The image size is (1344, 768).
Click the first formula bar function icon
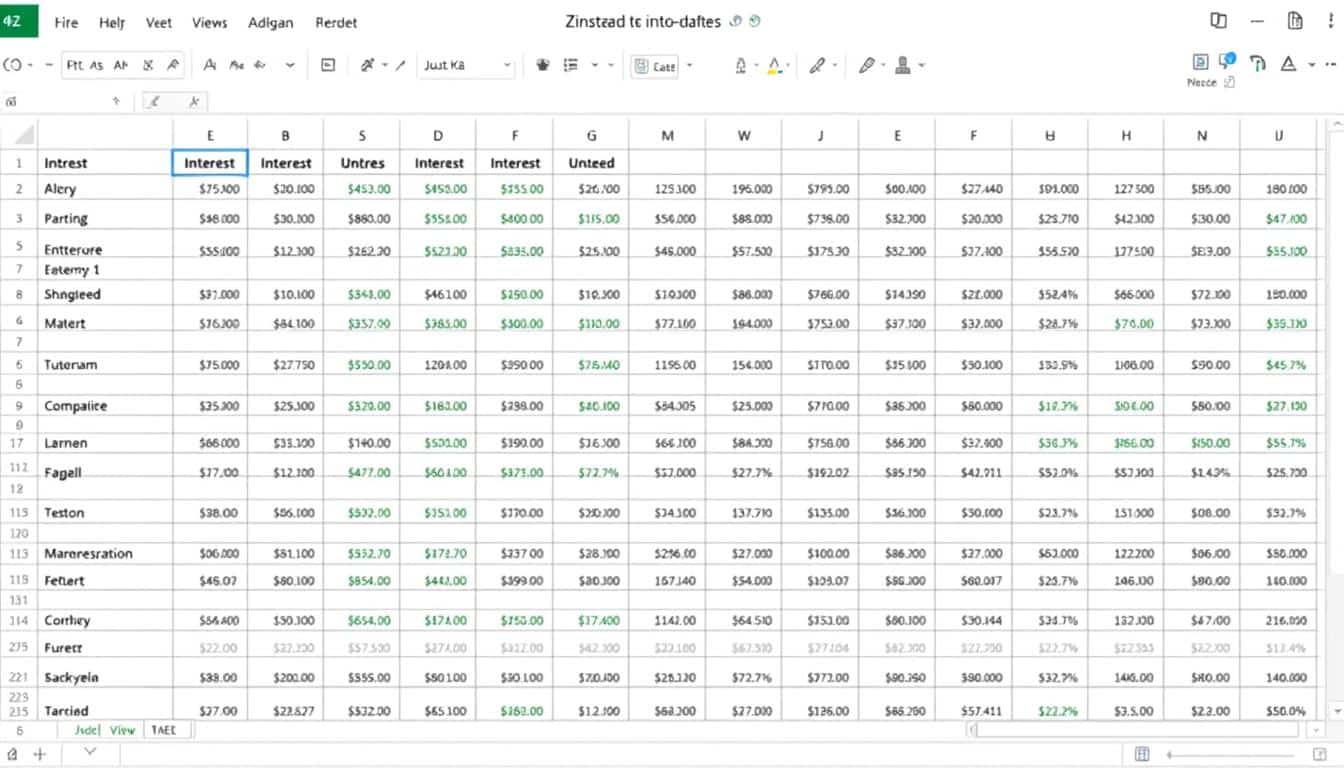click(154, 101)
